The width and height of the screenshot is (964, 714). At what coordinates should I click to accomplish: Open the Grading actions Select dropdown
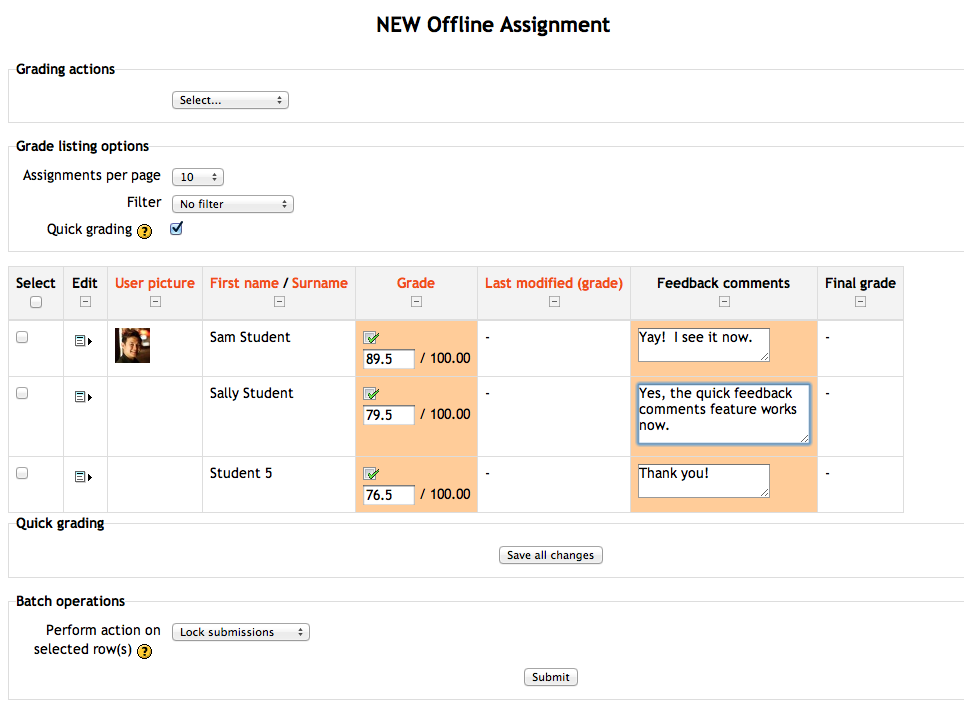pyautogui.click(x=231, y=100)
